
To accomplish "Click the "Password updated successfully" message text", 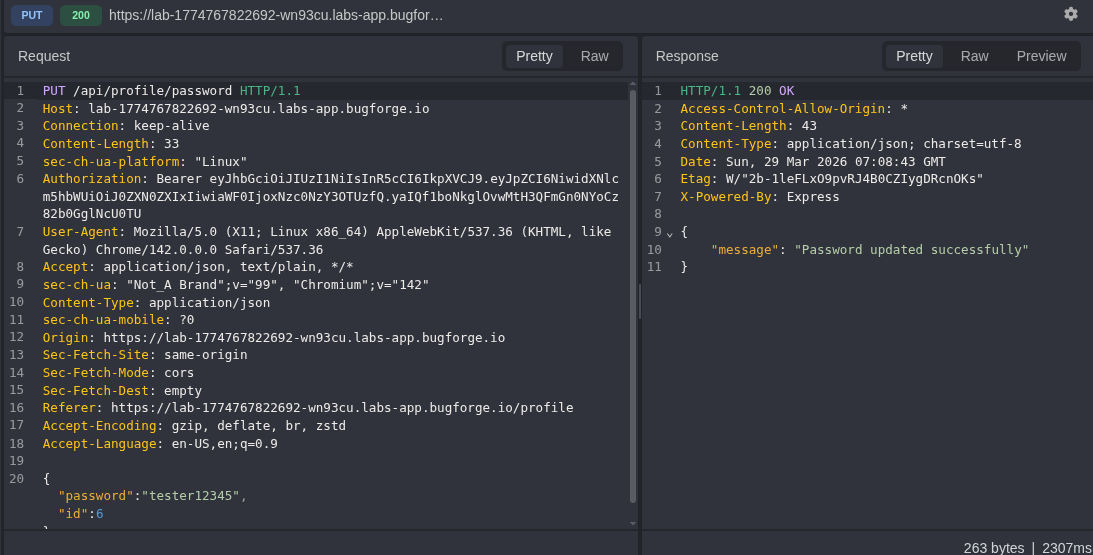I will tap(911, 250).
